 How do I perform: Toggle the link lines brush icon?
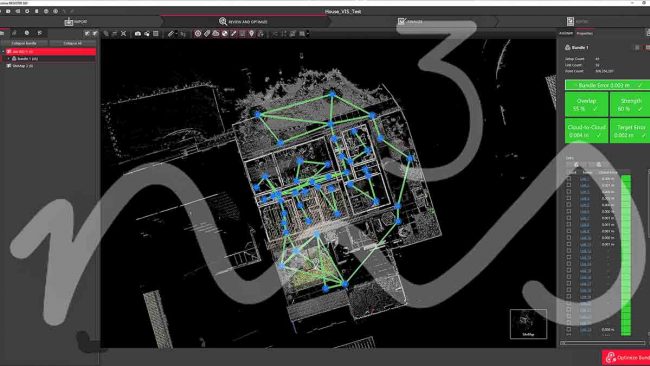point(233,34)
